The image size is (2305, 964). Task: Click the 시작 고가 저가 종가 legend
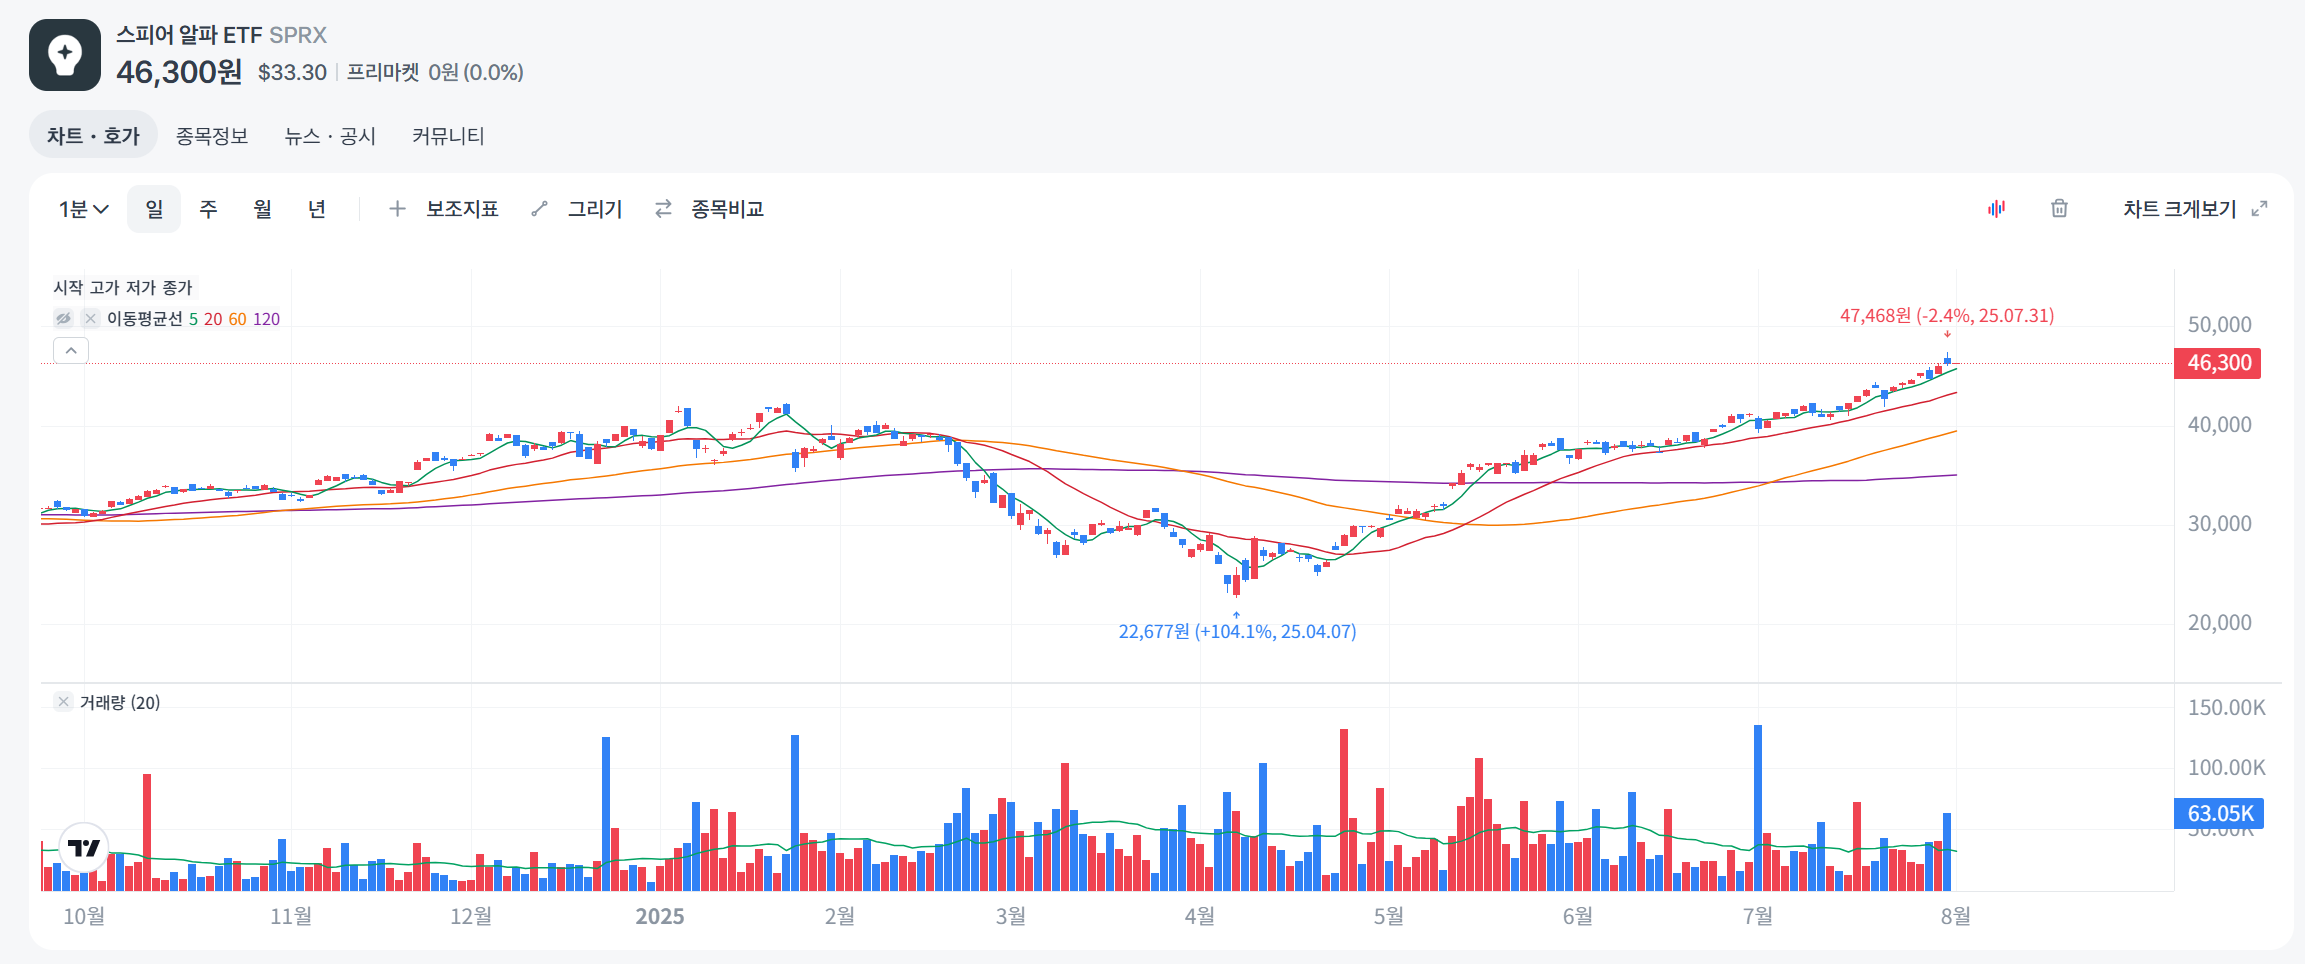[x=122, y=287]
